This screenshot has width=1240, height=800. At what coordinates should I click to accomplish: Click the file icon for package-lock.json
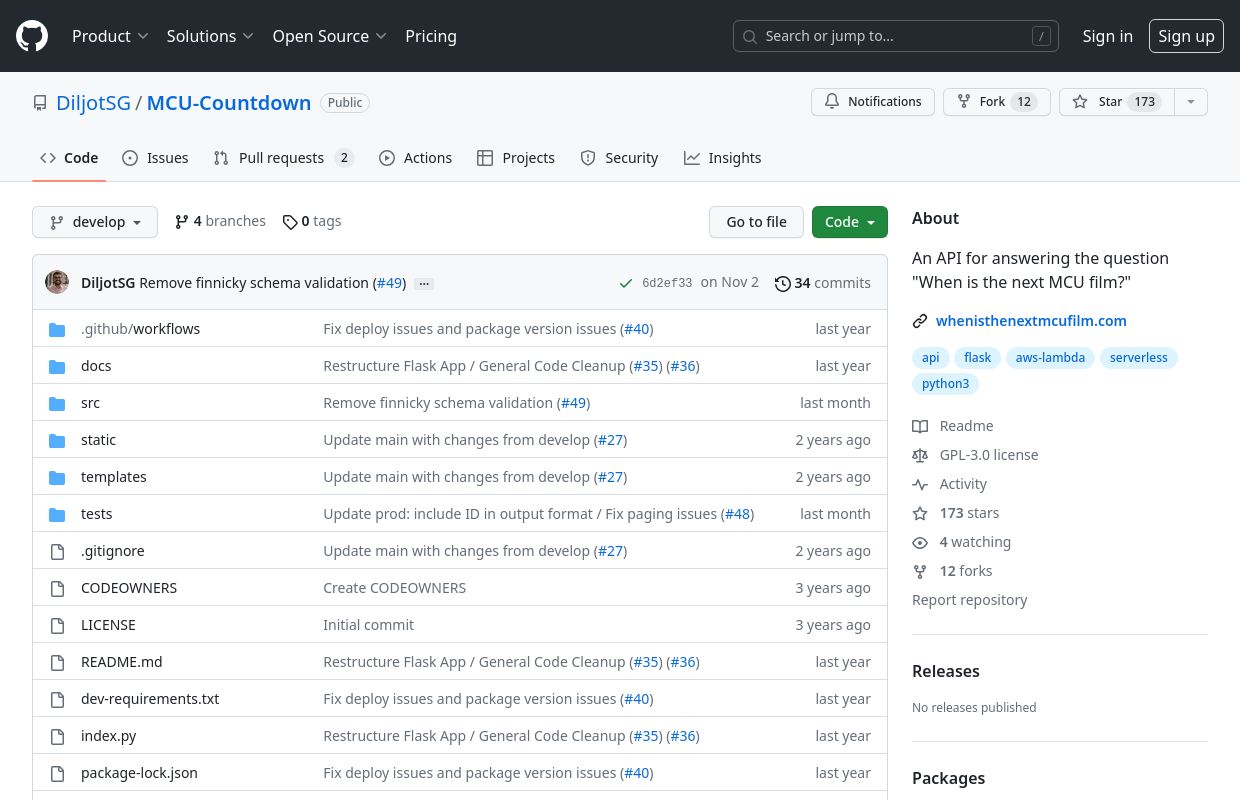57,773
